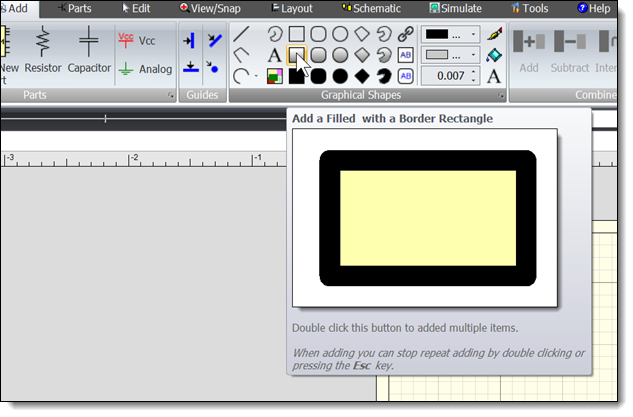Screen dimensions: 633x417
Task: Insert an Analog ground symbol
Action: [x=145, y=69]
